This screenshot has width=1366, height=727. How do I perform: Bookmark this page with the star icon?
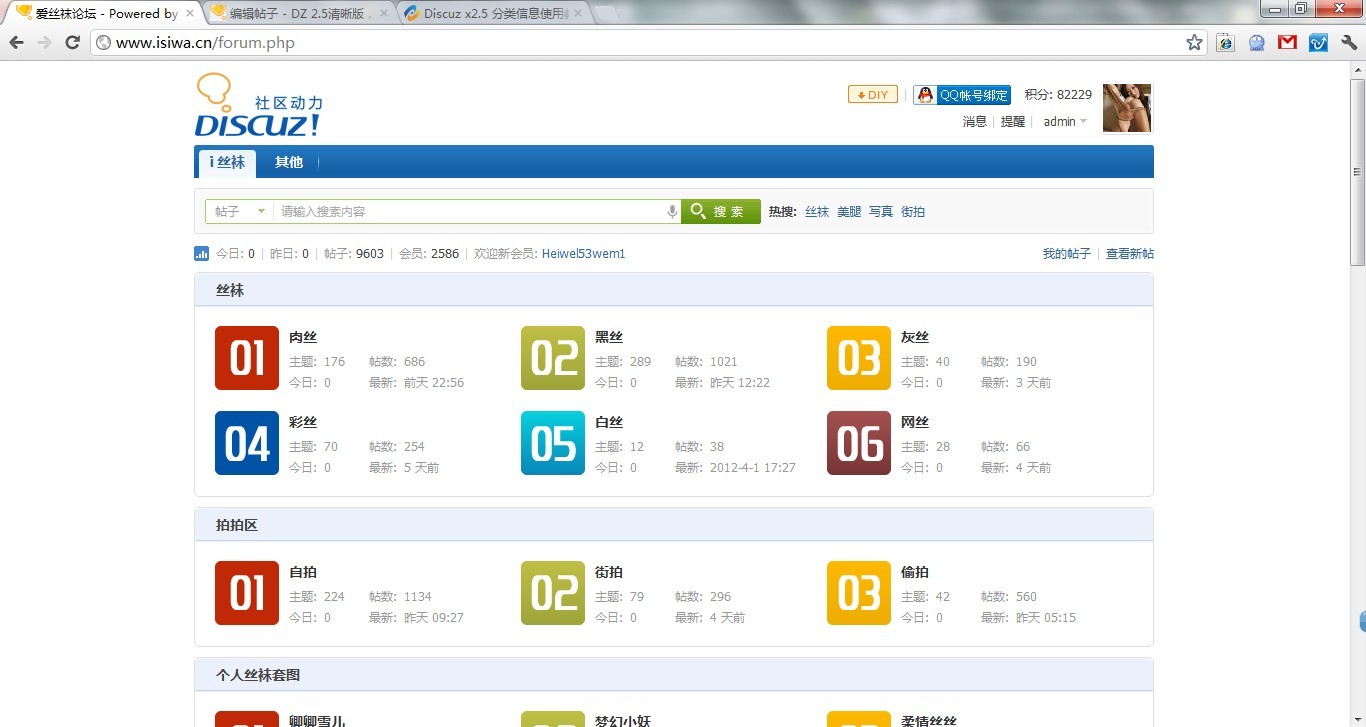1194,42
